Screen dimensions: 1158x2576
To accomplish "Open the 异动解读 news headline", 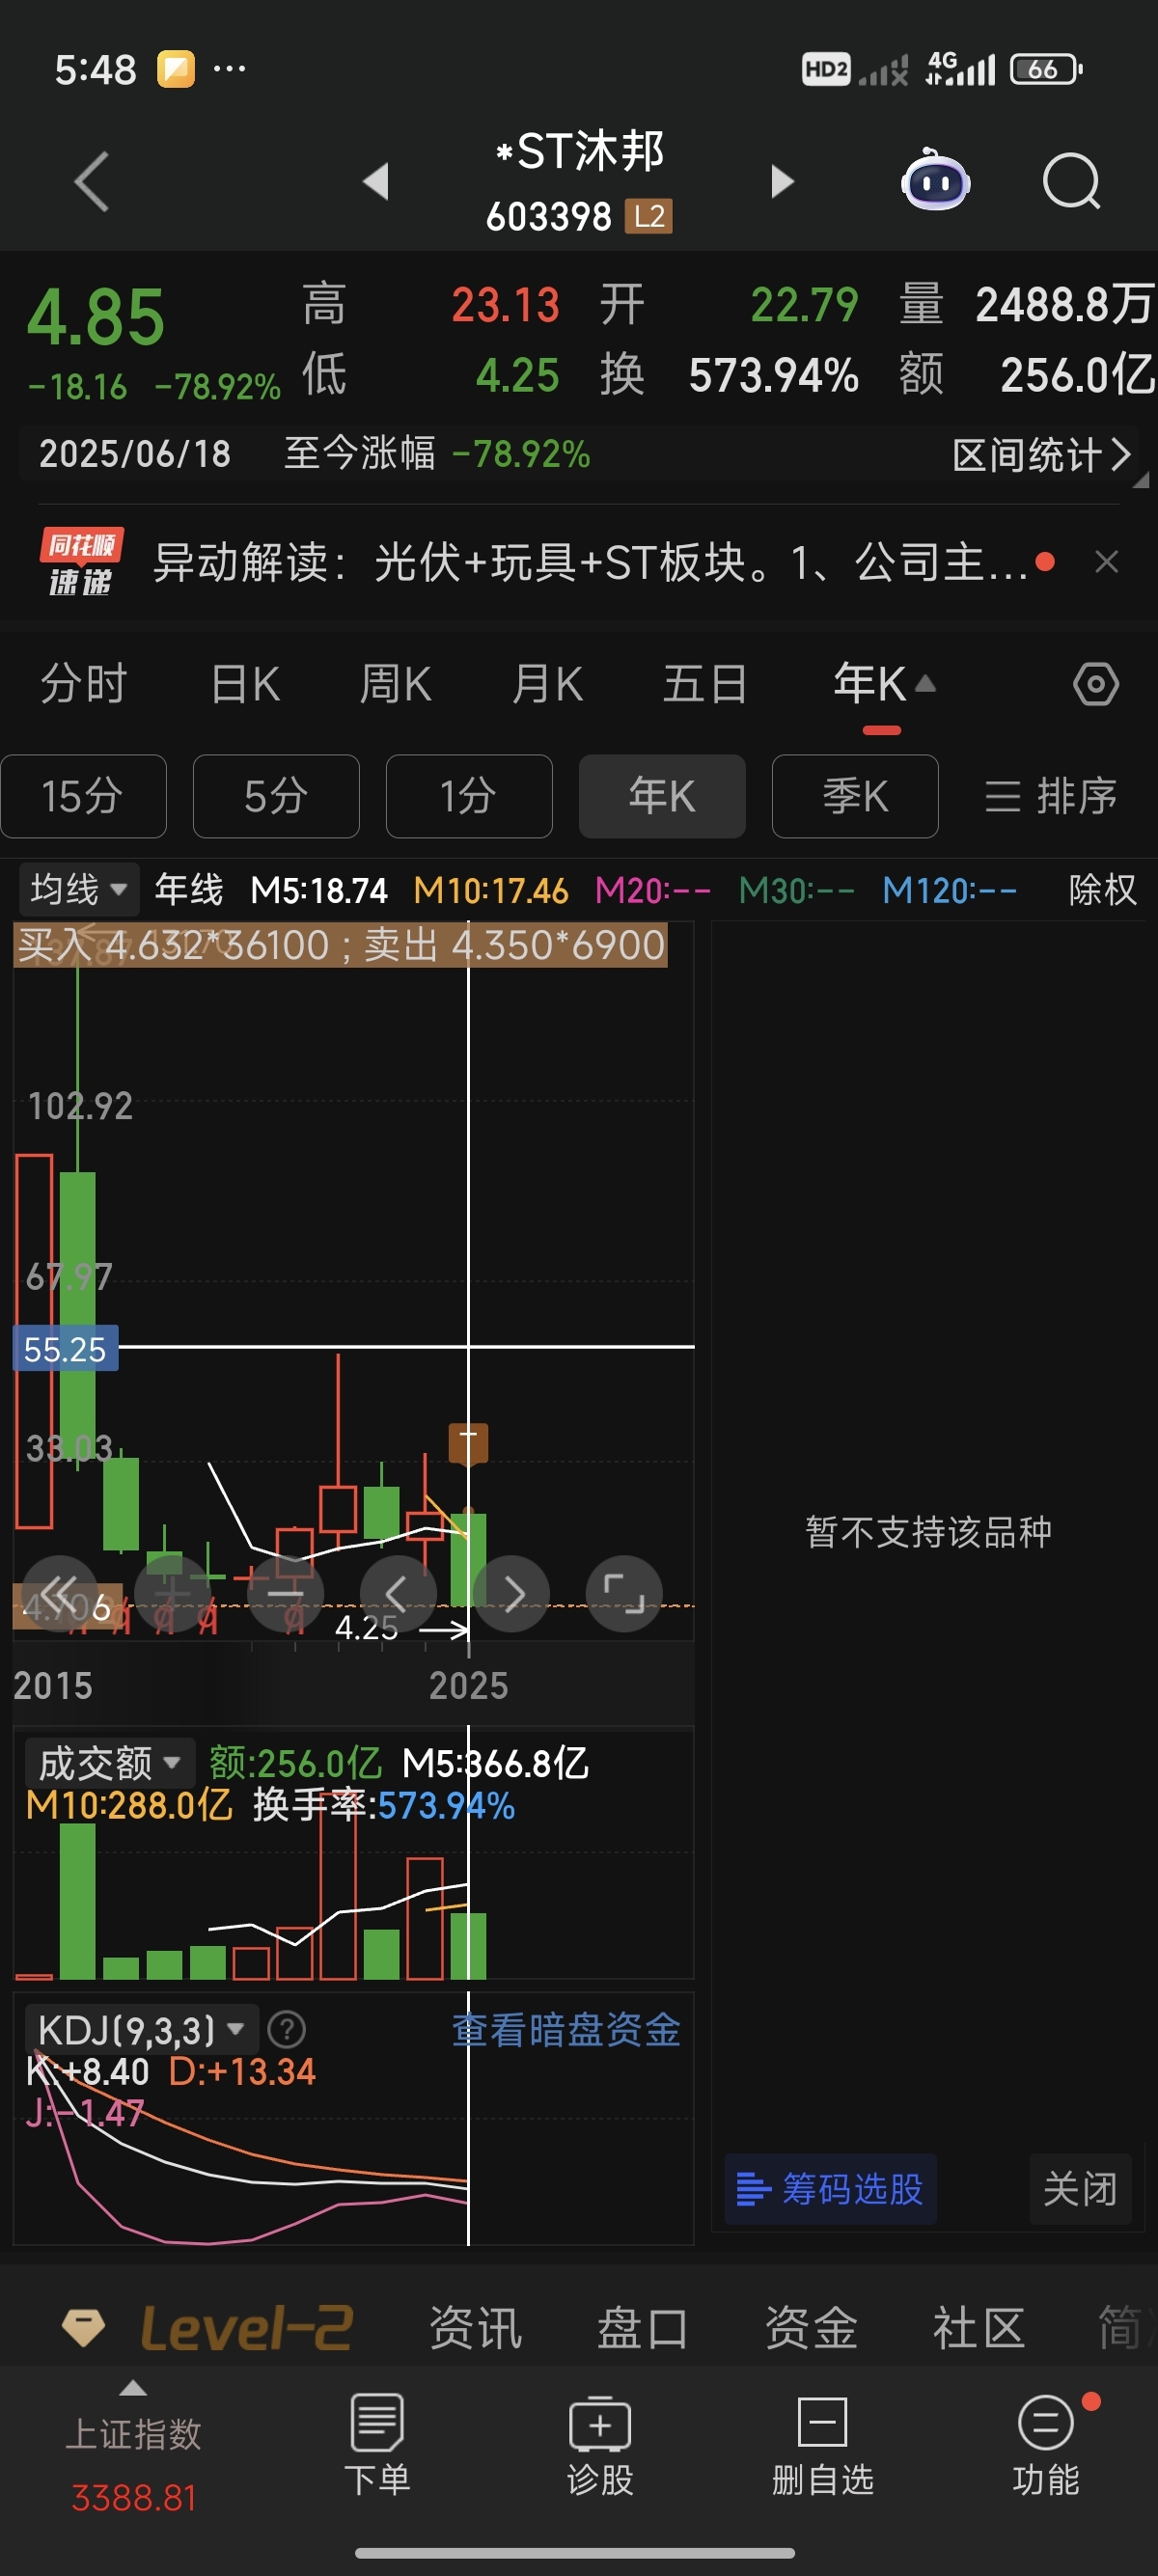I will 590,562.
